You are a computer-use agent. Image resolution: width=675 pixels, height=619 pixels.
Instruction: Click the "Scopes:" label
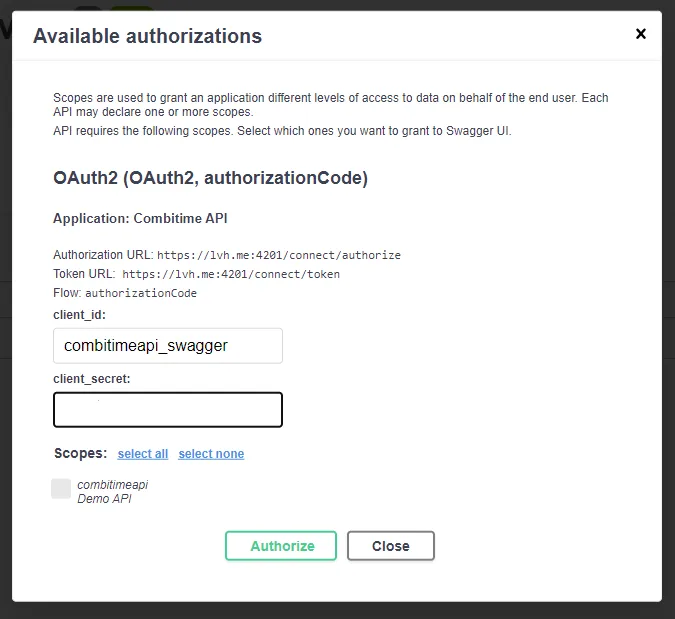(x=80, y=453)
